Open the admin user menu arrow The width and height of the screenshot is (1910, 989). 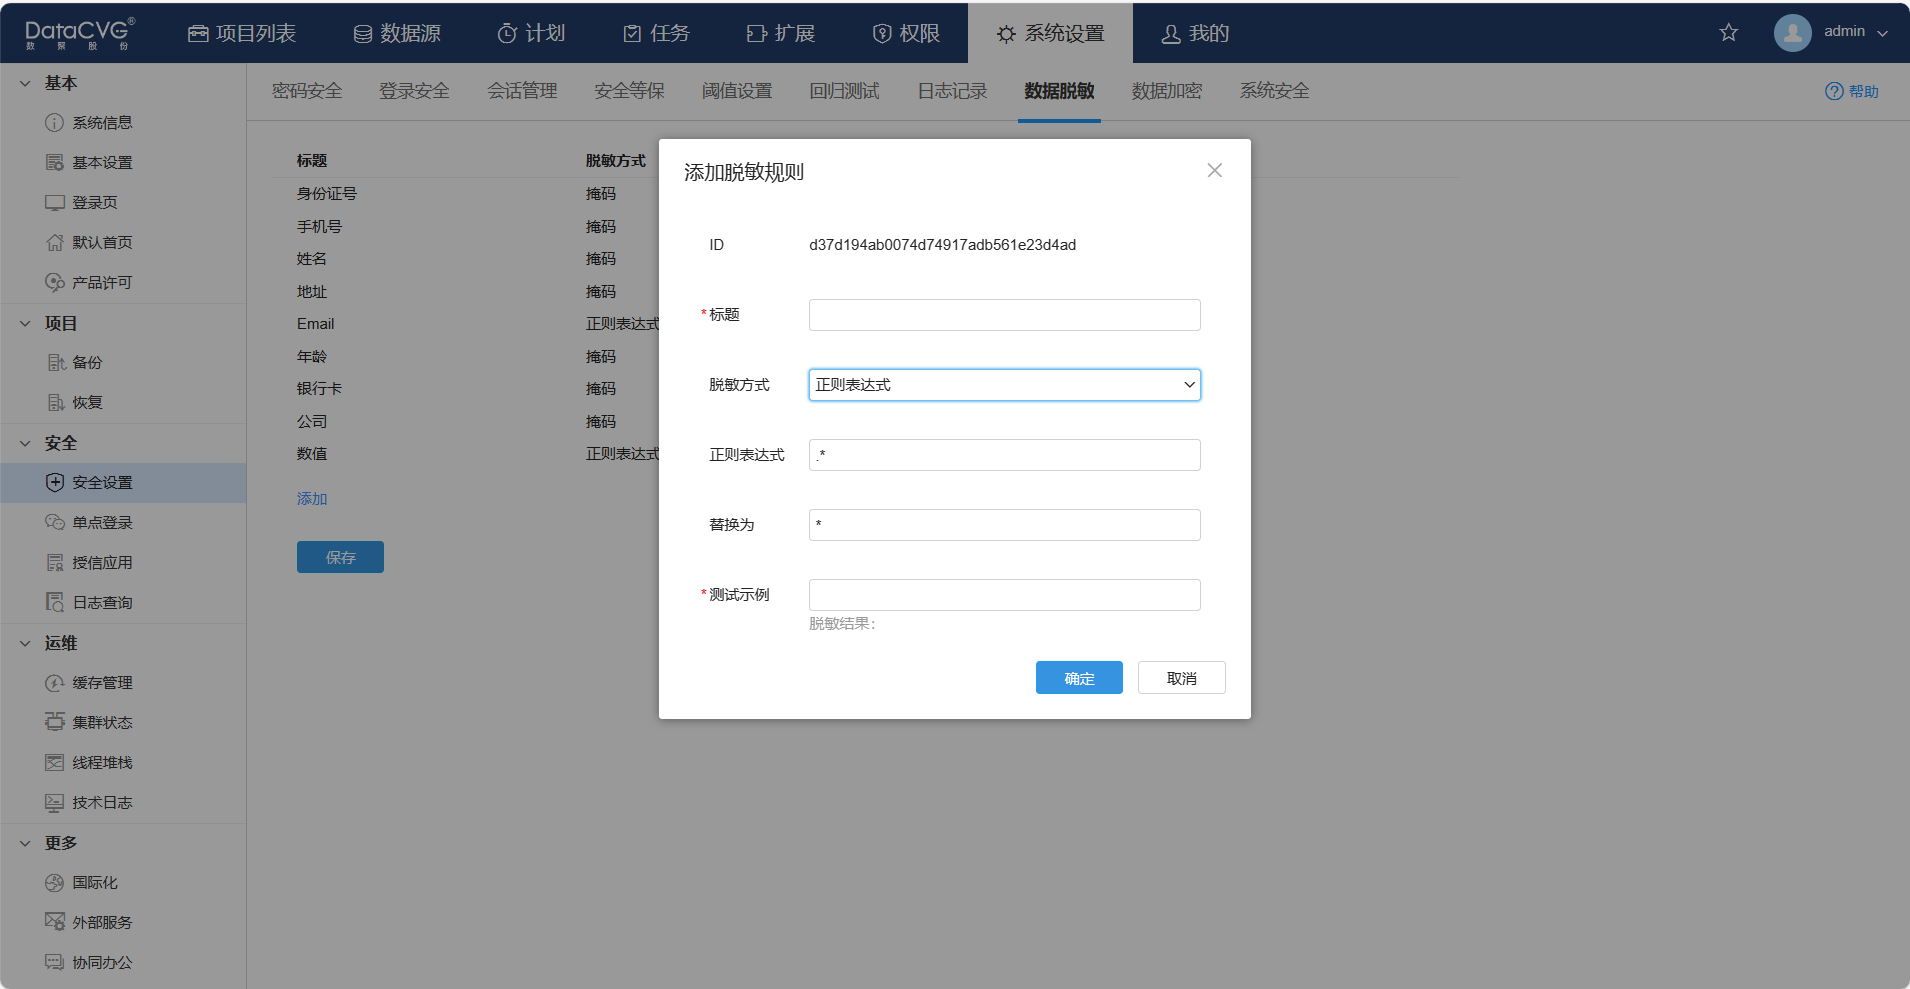click(1882, 33)
